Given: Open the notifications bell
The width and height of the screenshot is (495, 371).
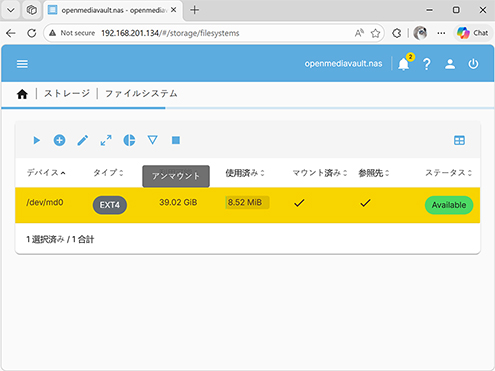Looking at the screenshot, I should (x=404, y=64).
